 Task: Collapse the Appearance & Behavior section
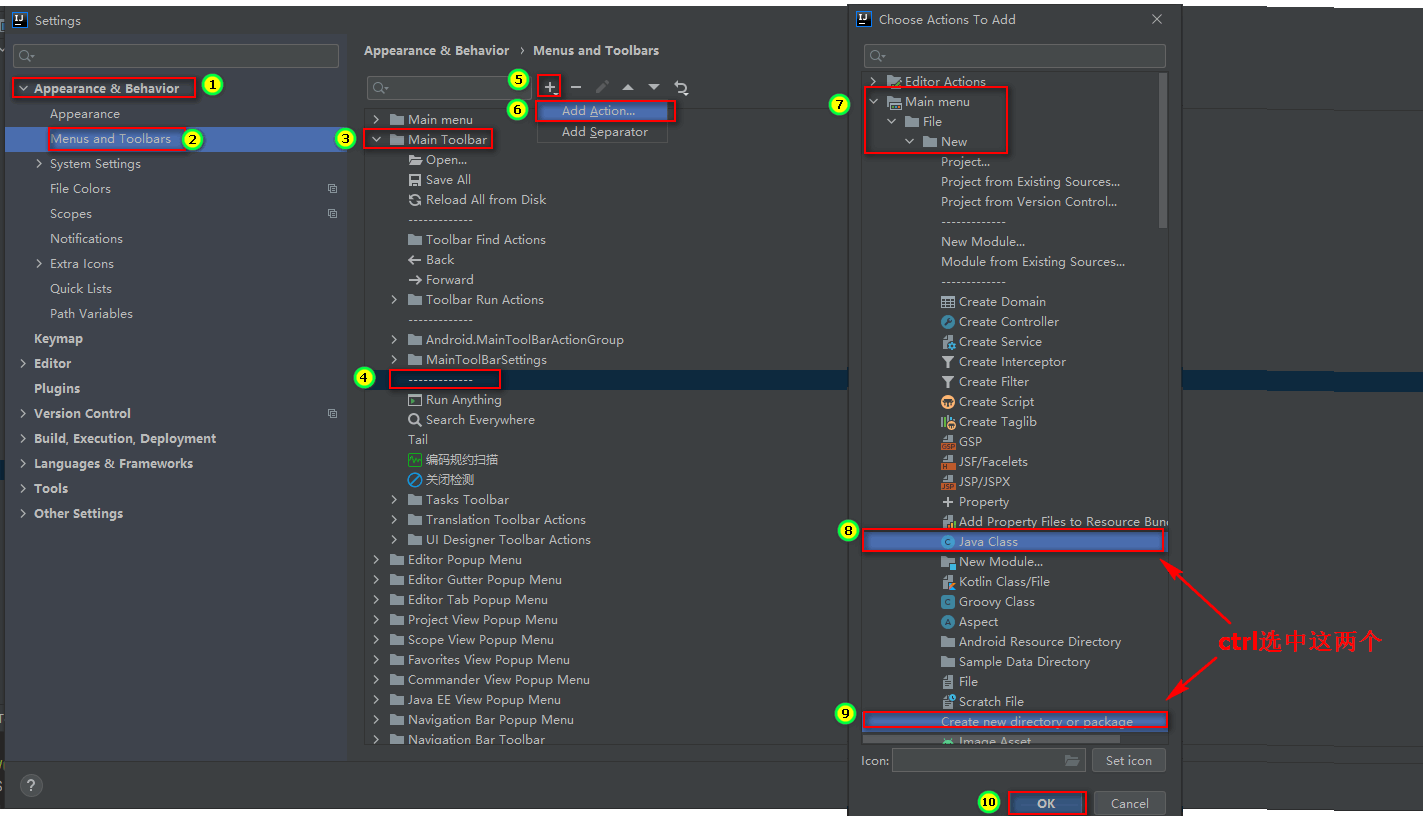point(23,88)
